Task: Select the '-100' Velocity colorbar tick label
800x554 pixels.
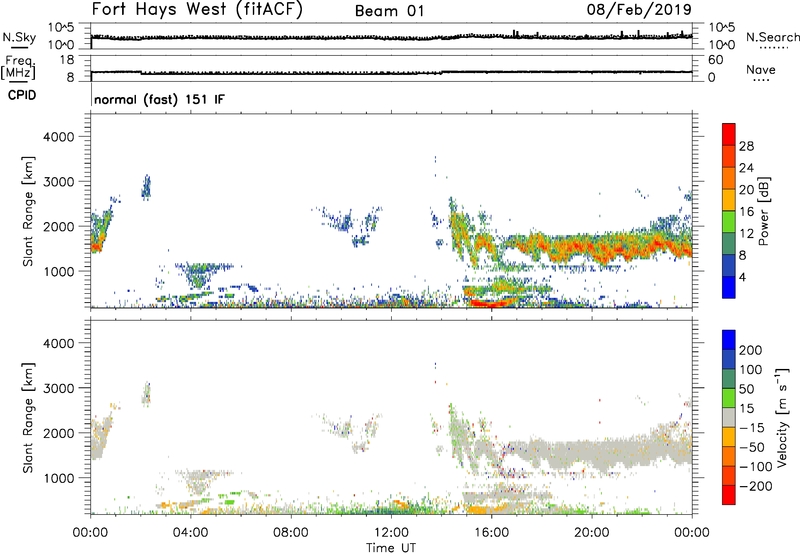Action: [x=755, y=466]
